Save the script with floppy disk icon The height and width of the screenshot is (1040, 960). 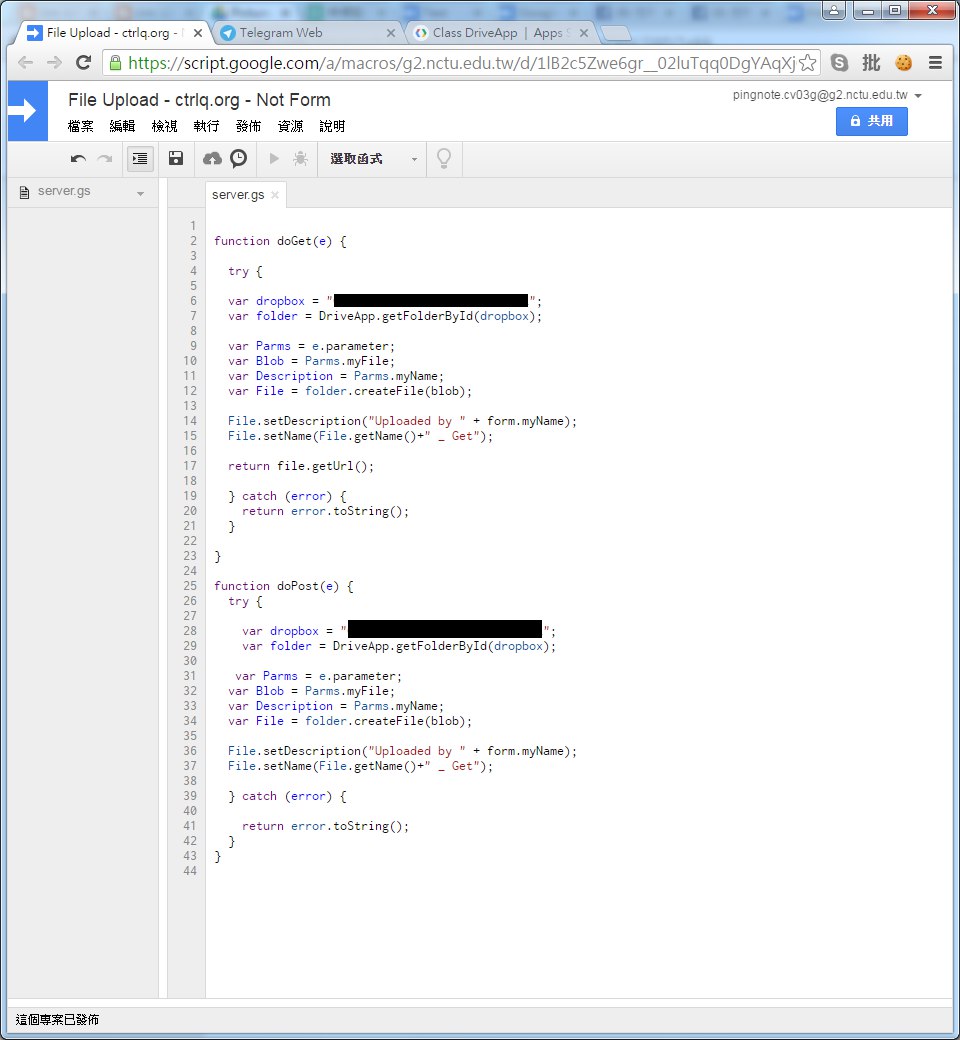(176, 158)
